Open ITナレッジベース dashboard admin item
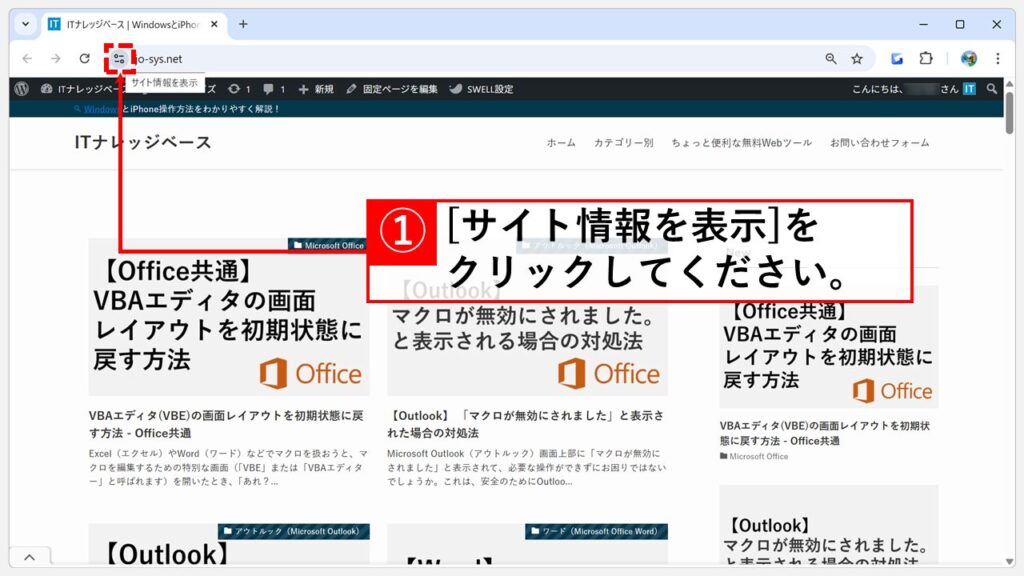1024x576 pixels. coord(82,89)
